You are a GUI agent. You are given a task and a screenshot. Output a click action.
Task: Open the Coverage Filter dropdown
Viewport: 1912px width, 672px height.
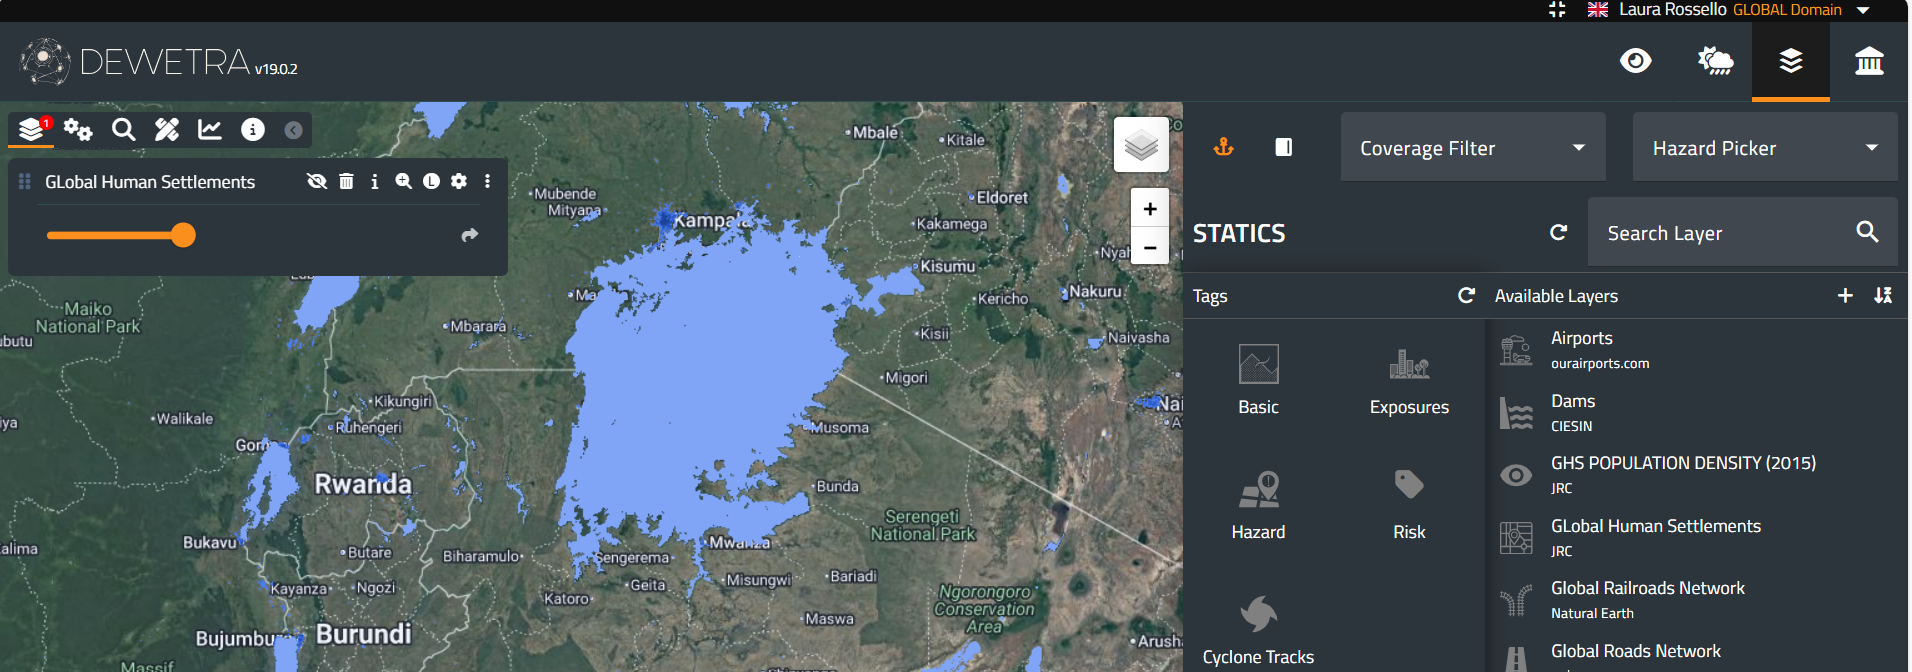pos(1472,147)
